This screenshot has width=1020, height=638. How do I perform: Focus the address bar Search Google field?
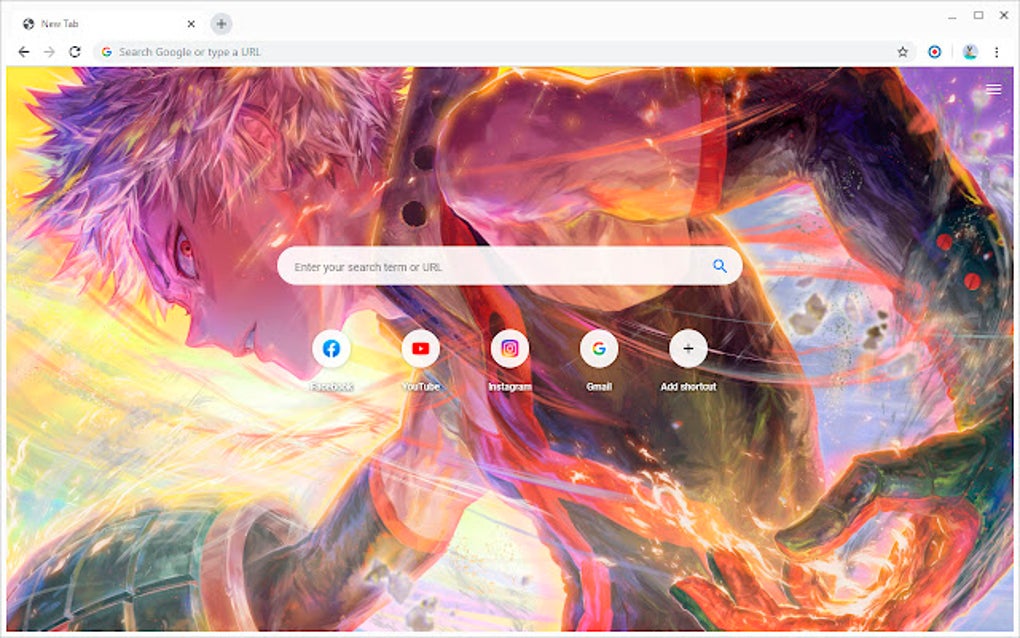click(x=504, y=52)
